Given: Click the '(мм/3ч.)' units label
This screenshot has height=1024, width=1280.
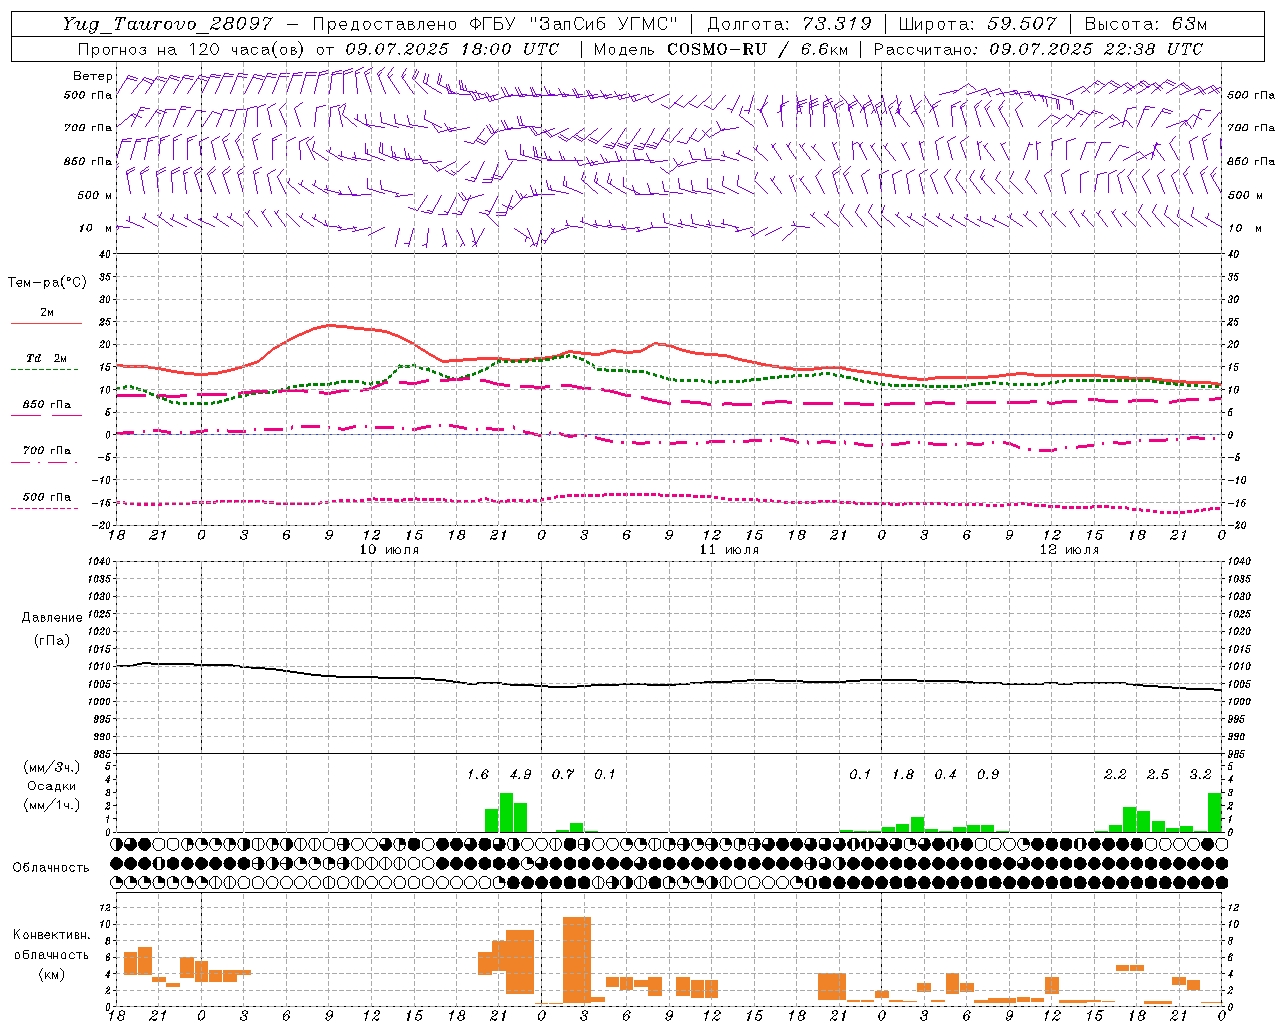Looking at the screenshot, I should pyautogui.click(x=52, y=767).
